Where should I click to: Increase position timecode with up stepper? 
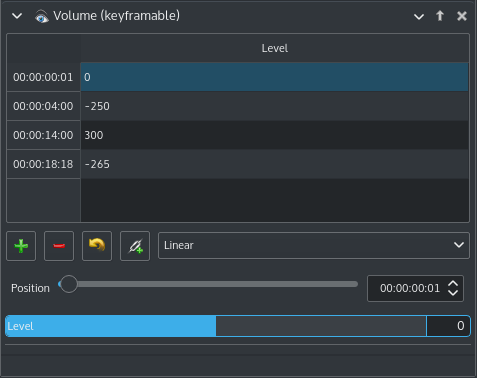[x=453, y=284]
